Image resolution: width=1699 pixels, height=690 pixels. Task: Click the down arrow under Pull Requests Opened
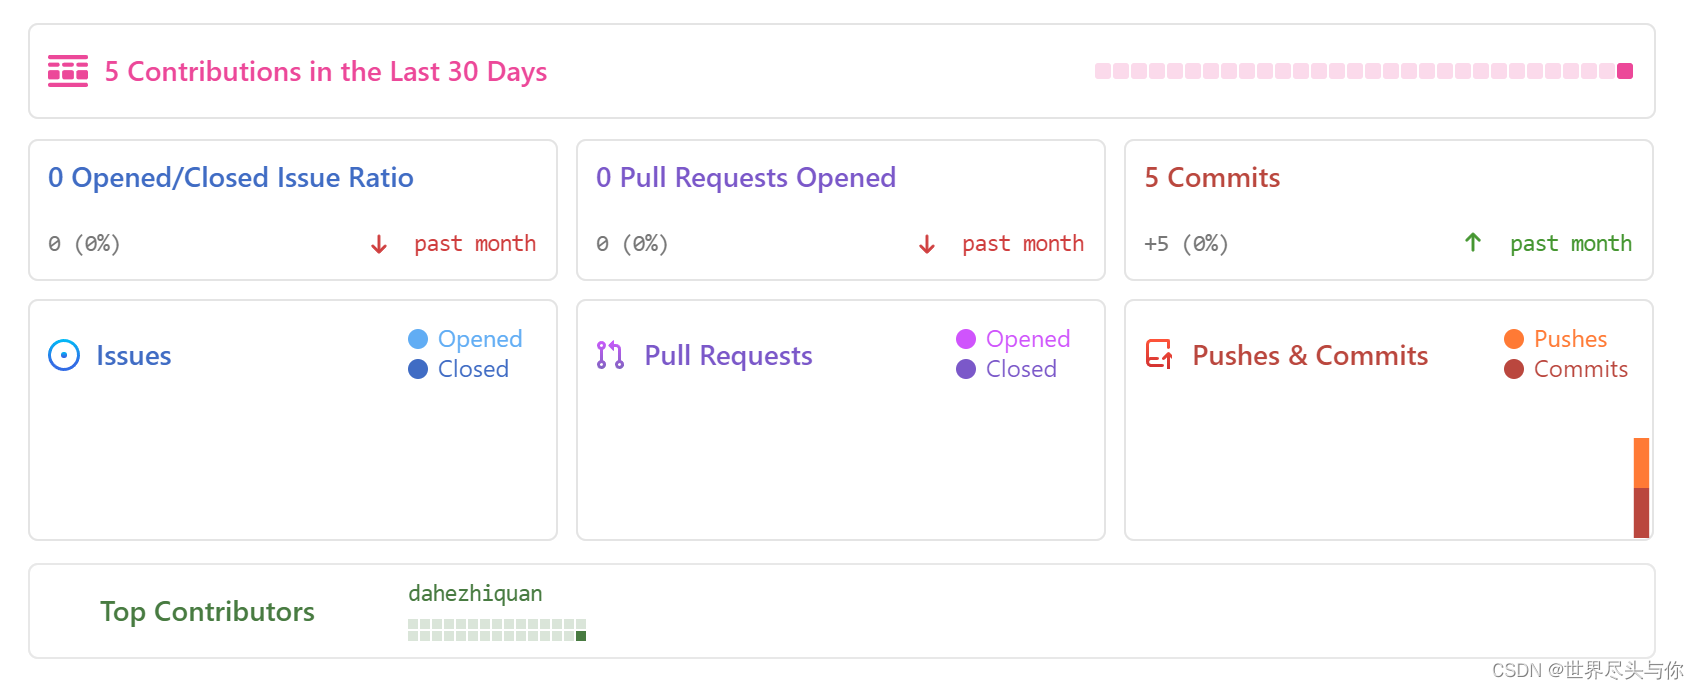pos(927,244)
